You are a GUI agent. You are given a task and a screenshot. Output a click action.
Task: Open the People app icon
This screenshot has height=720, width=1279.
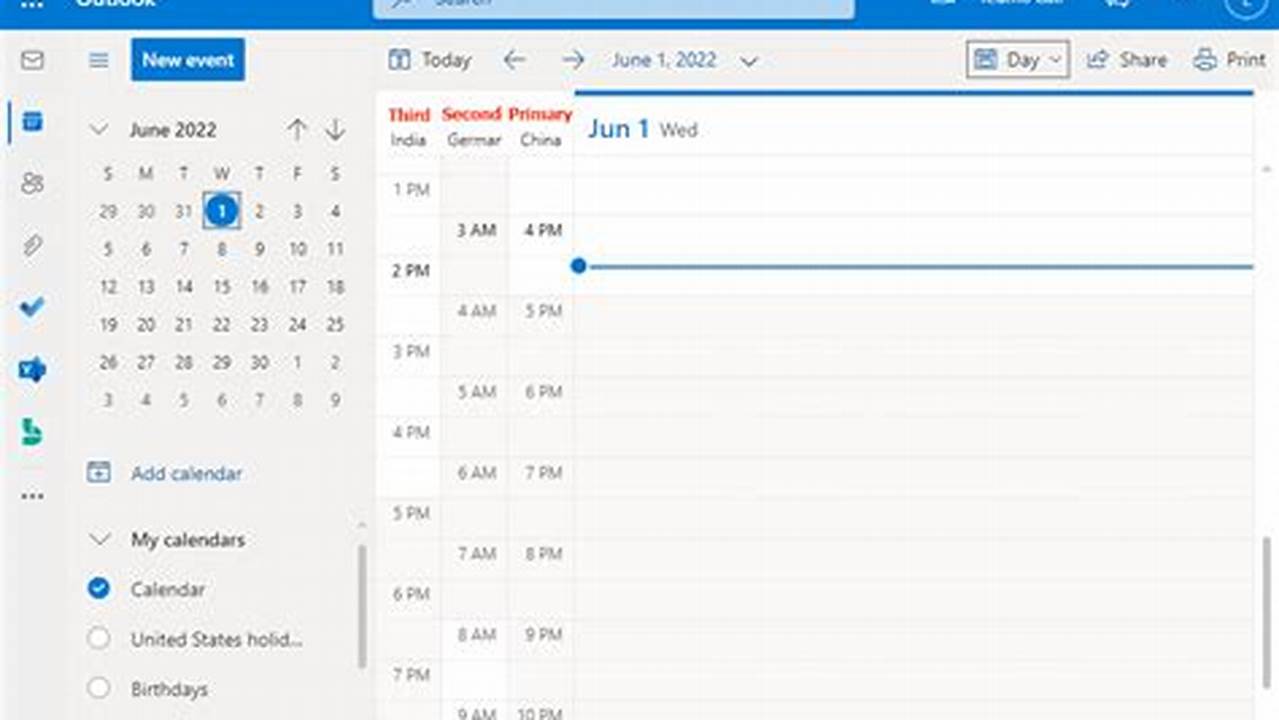pos(32,182)
